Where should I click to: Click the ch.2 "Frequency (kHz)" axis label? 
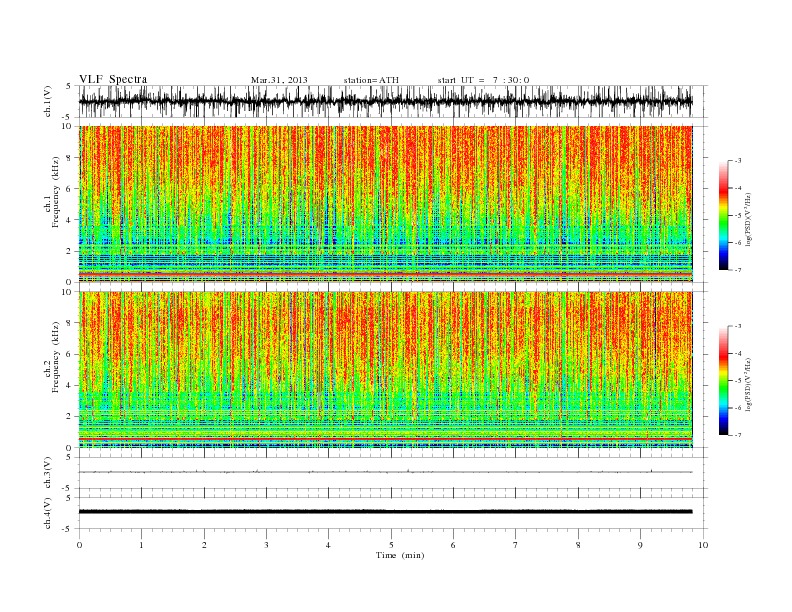pos(56,357)
